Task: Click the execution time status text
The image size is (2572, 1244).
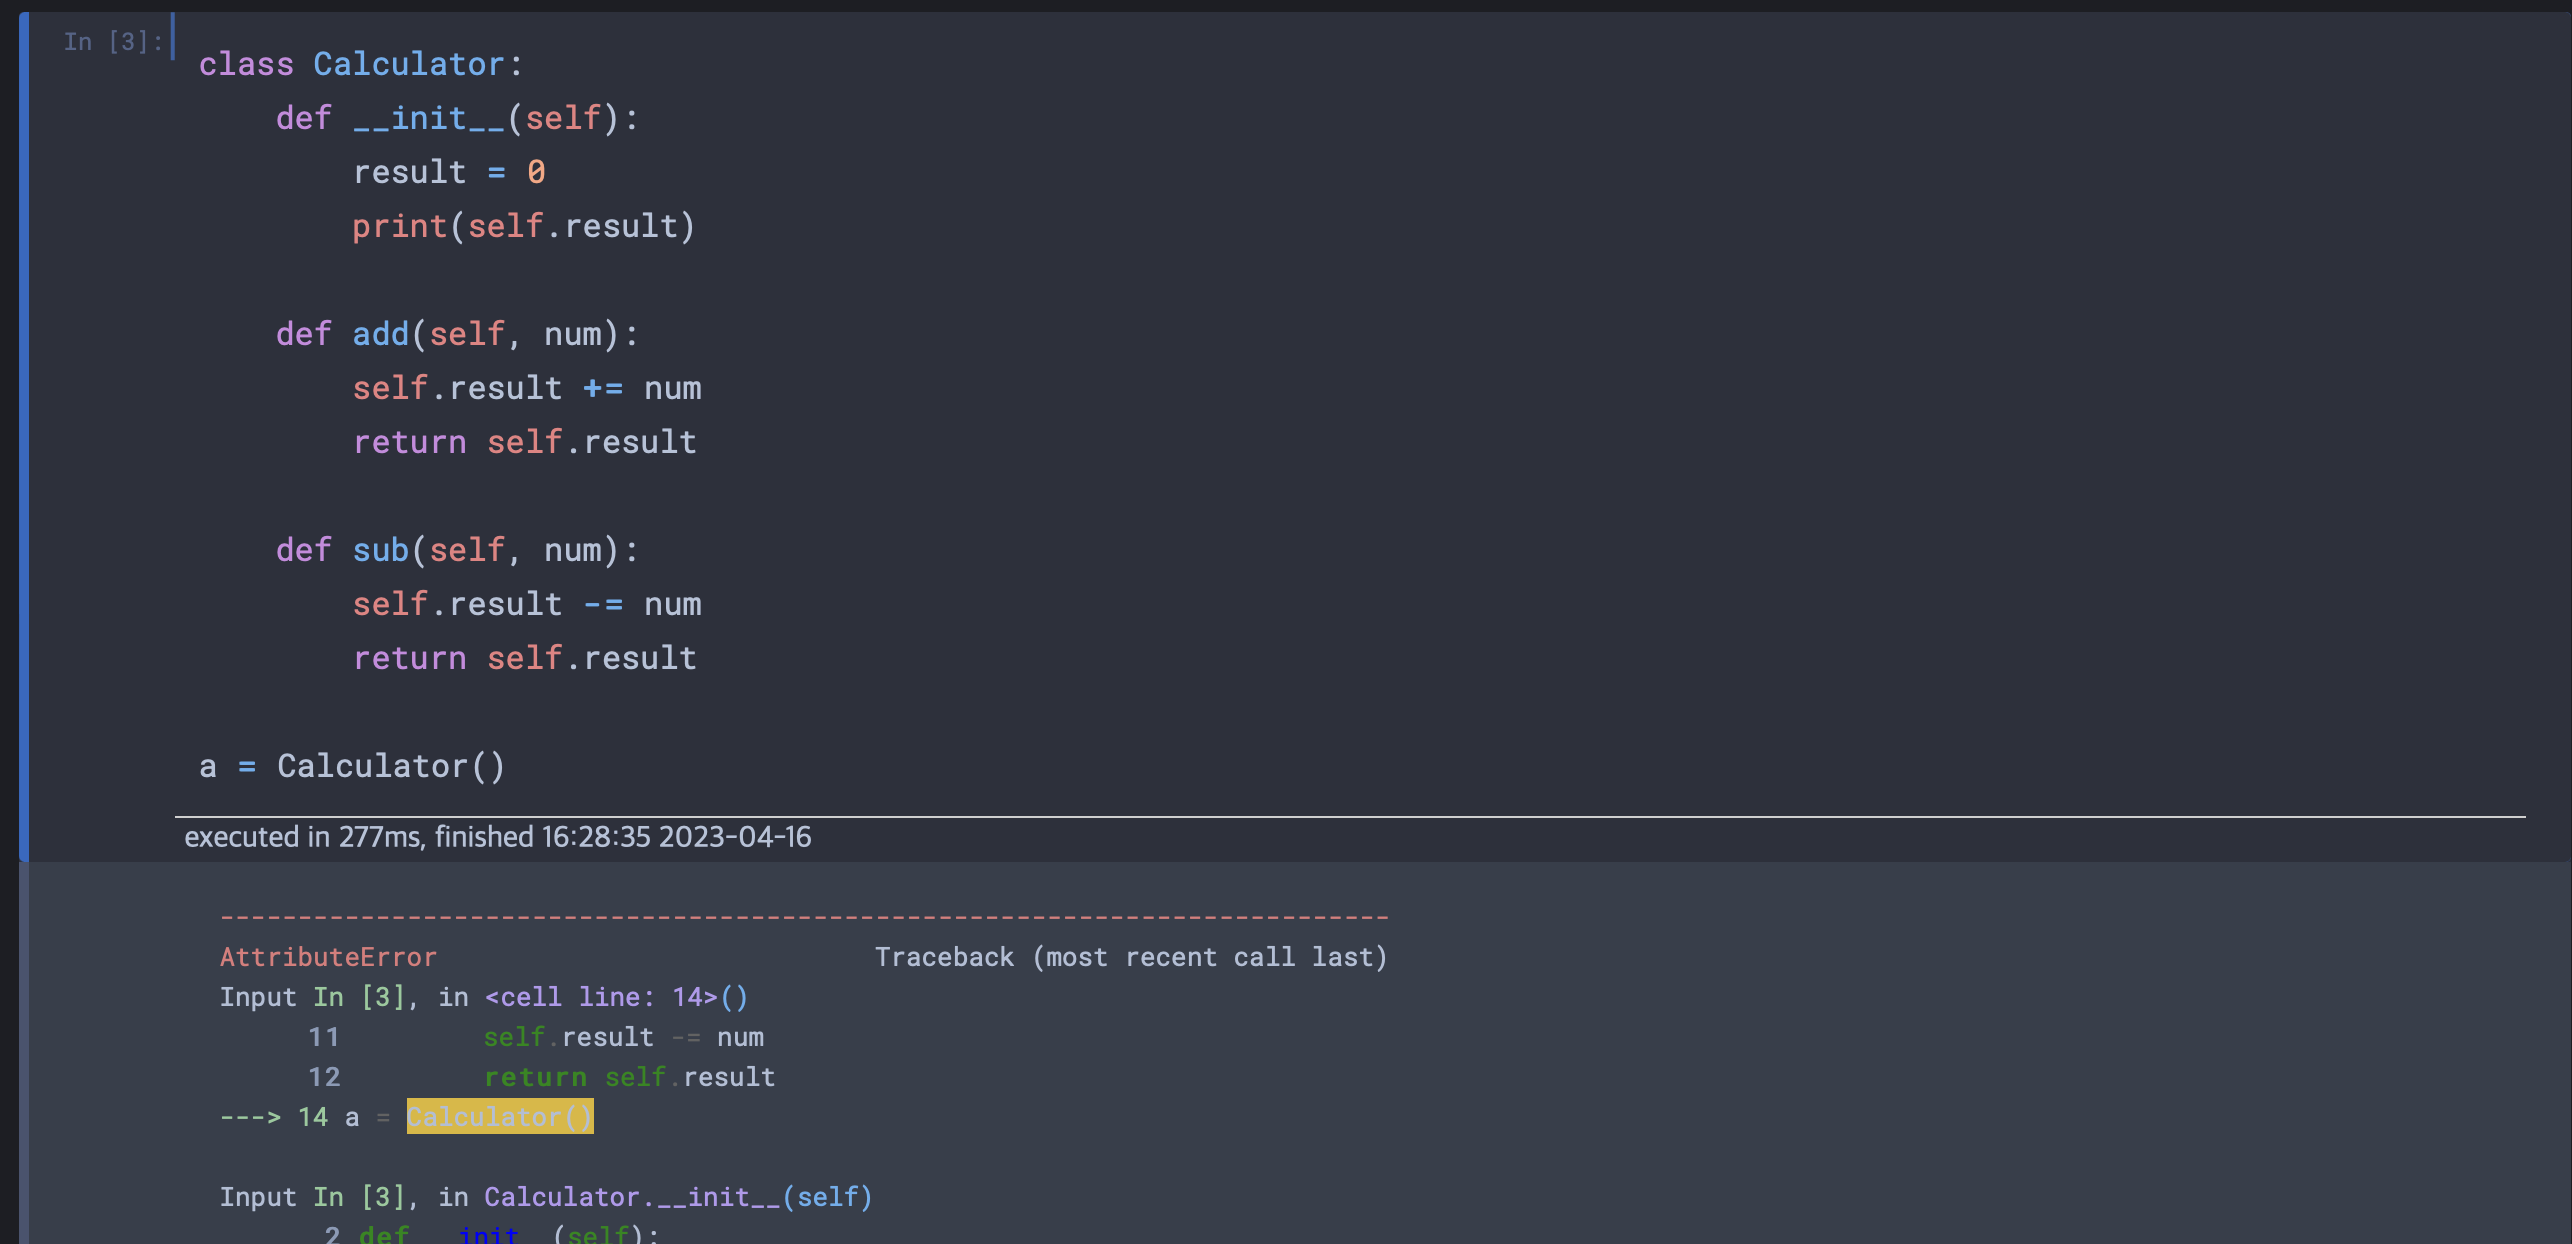Action: 497,837
